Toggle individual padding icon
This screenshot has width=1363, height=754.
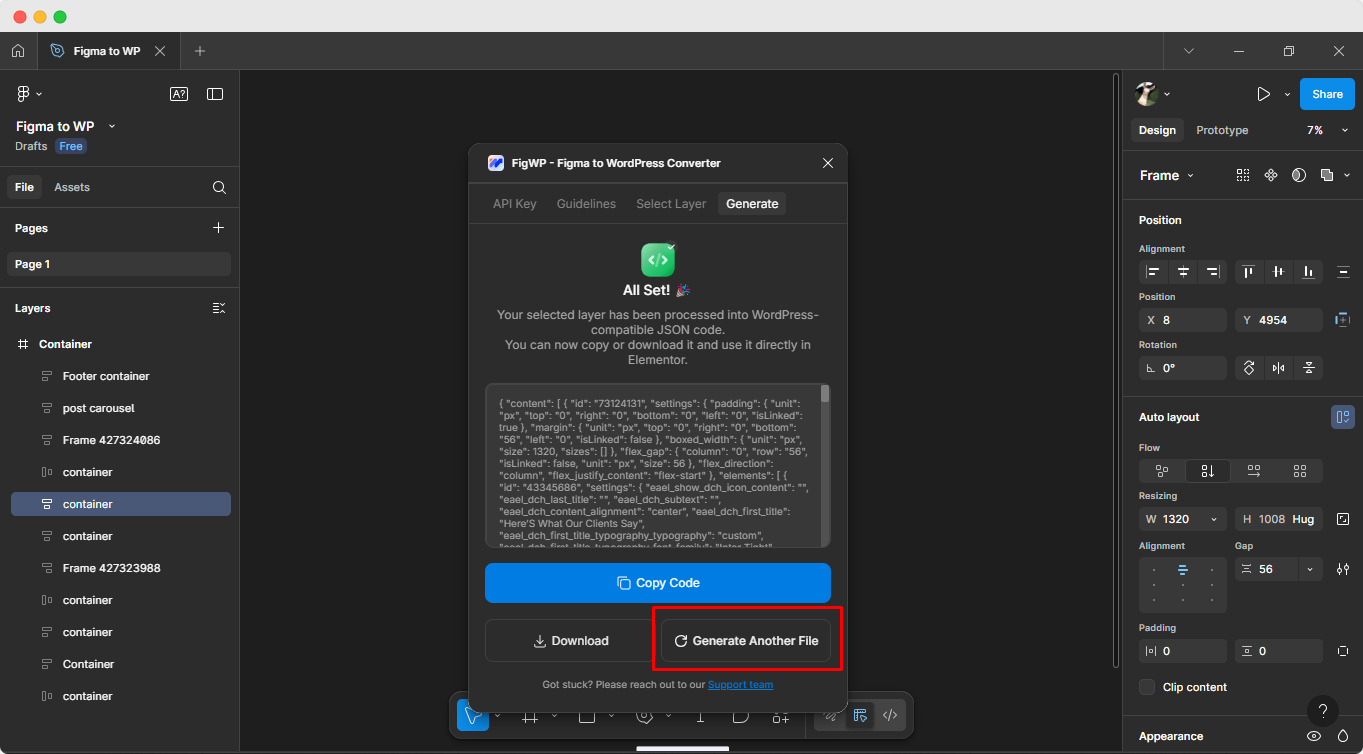tap(1343, 651)
